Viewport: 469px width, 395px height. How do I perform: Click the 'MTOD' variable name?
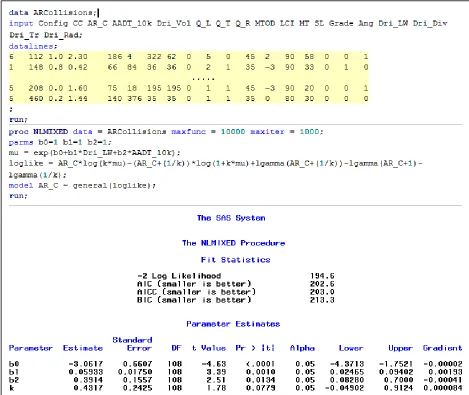(x=265, y=23)
